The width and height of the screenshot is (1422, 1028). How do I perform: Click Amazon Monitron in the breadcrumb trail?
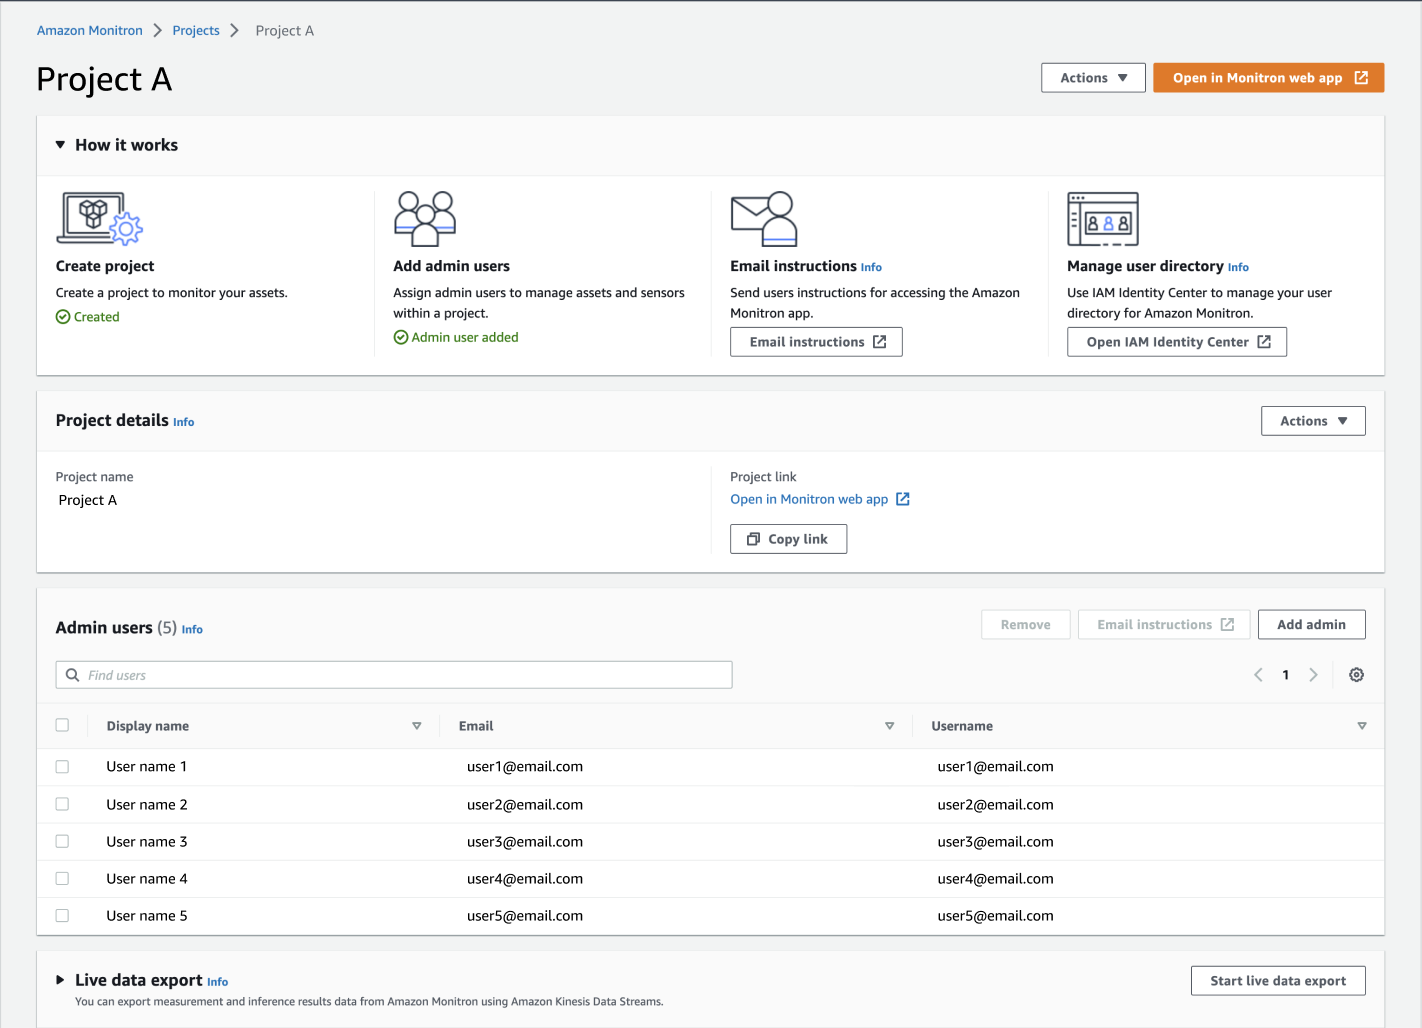click(x=89, y=30)
